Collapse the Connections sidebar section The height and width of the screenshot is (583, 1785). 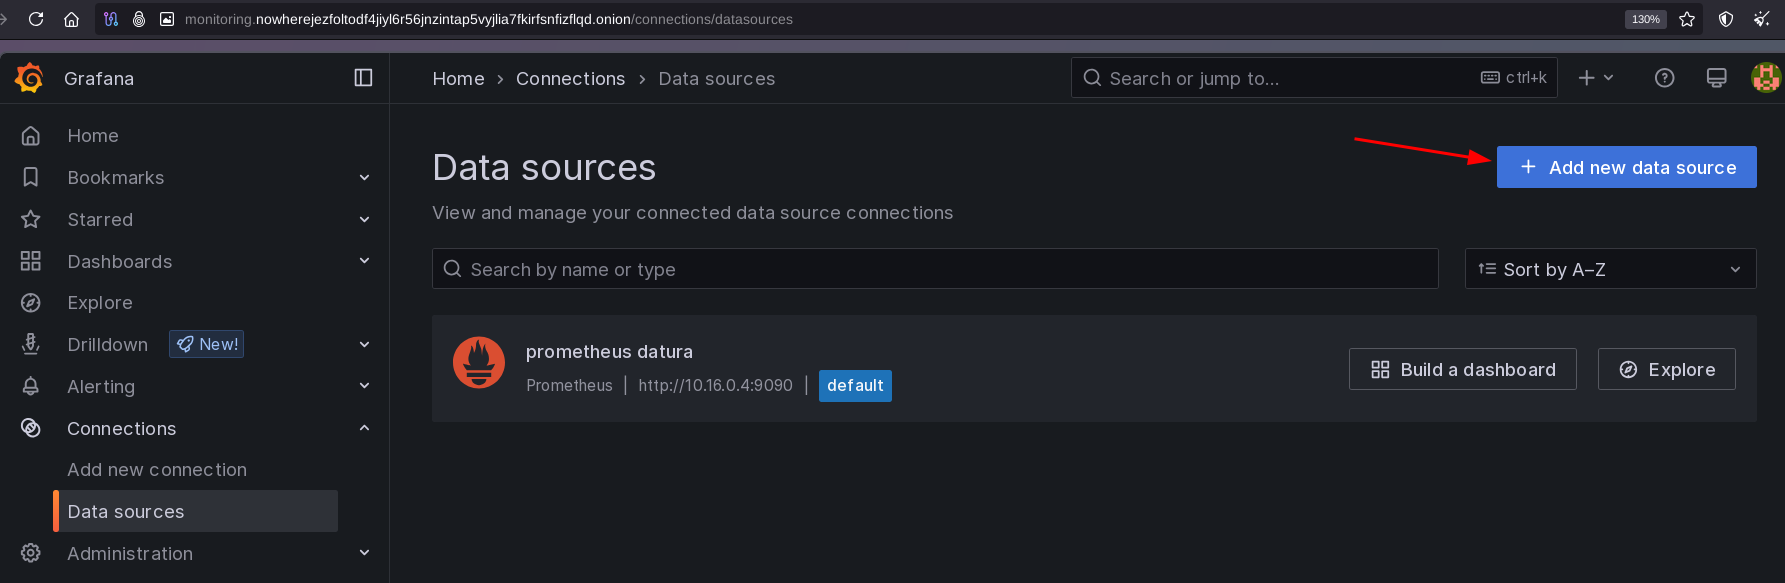pyautogui.click(x=364, y=428)
